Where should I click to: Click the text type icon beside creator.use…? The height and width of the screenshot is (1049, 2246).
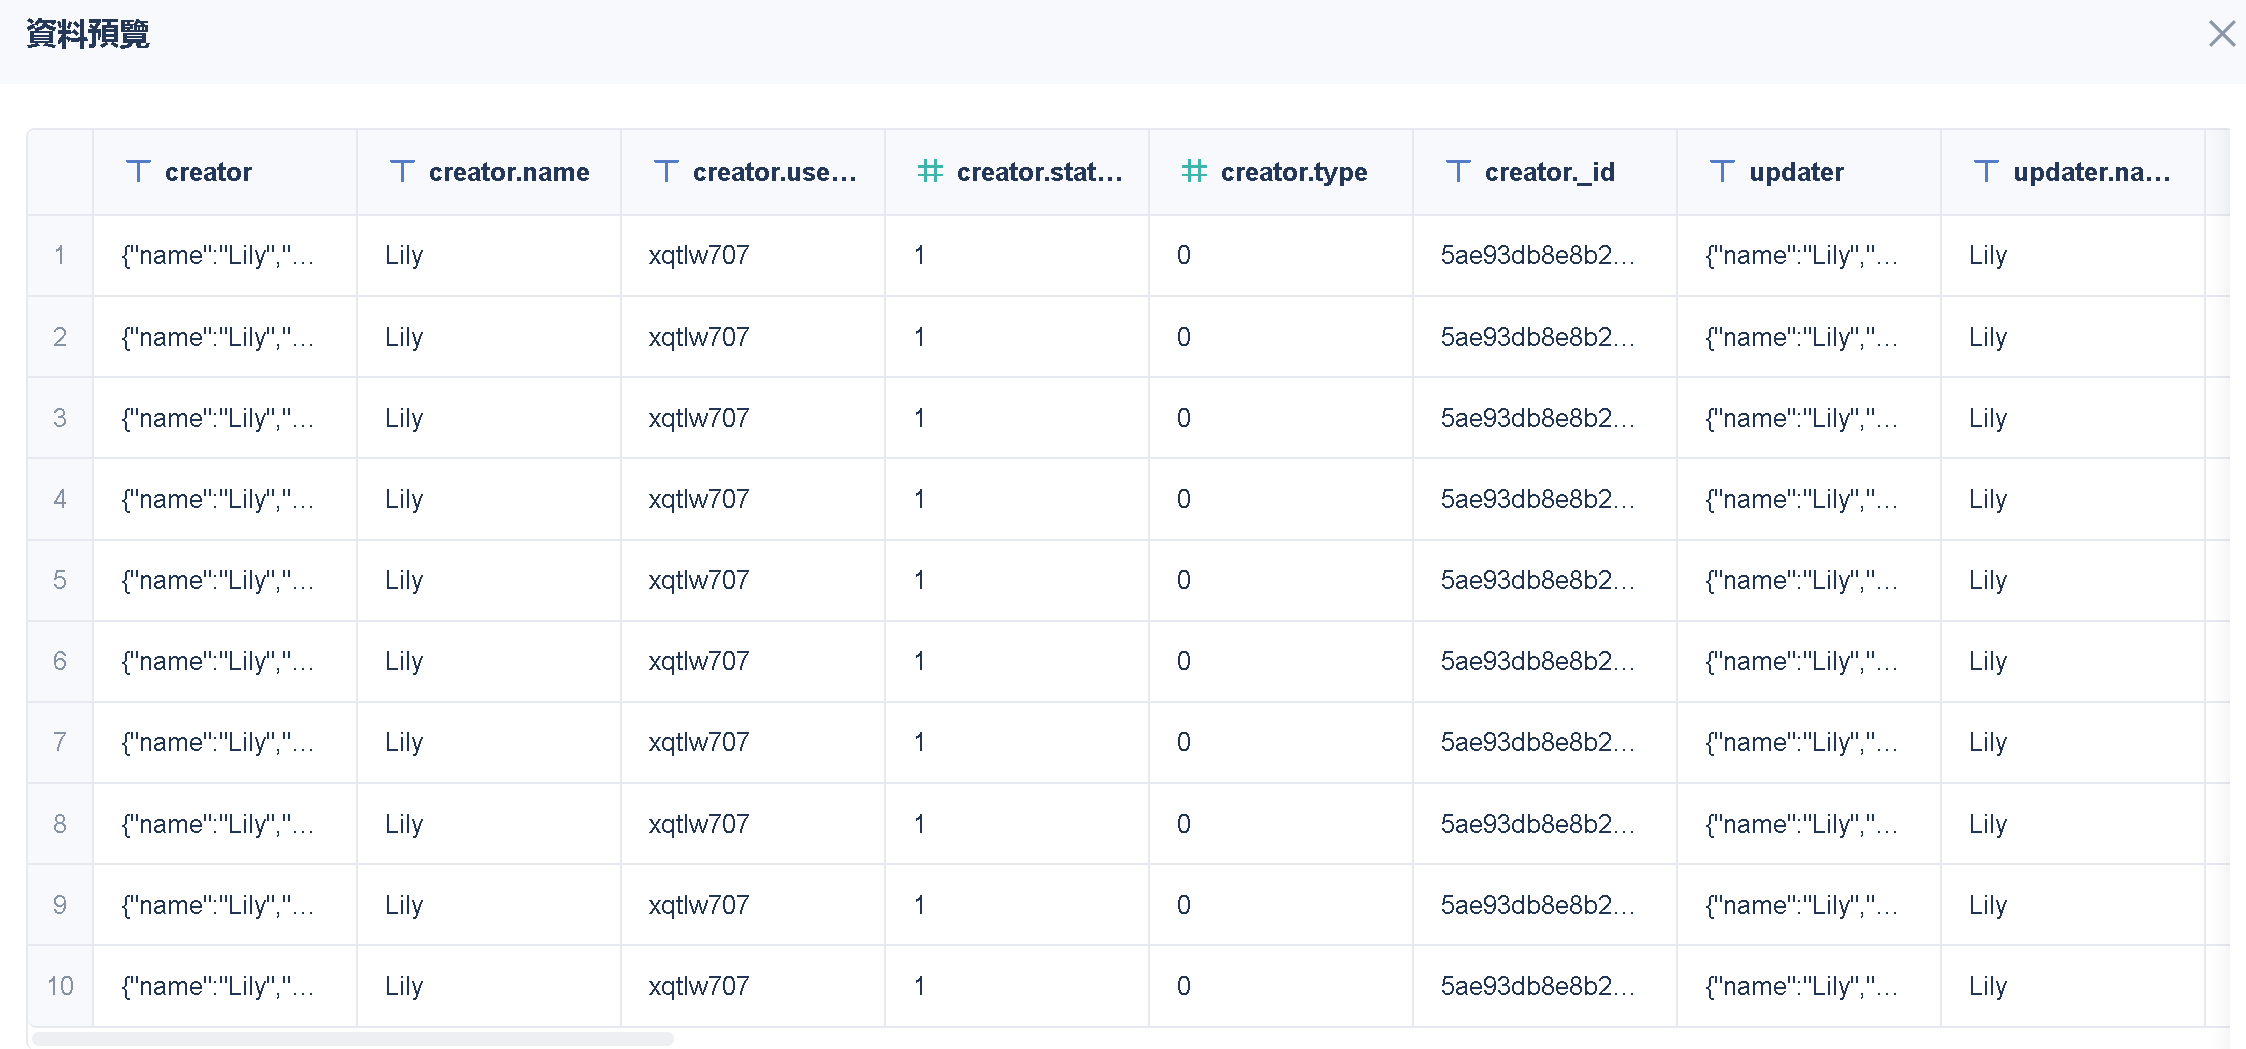(666, 172)
